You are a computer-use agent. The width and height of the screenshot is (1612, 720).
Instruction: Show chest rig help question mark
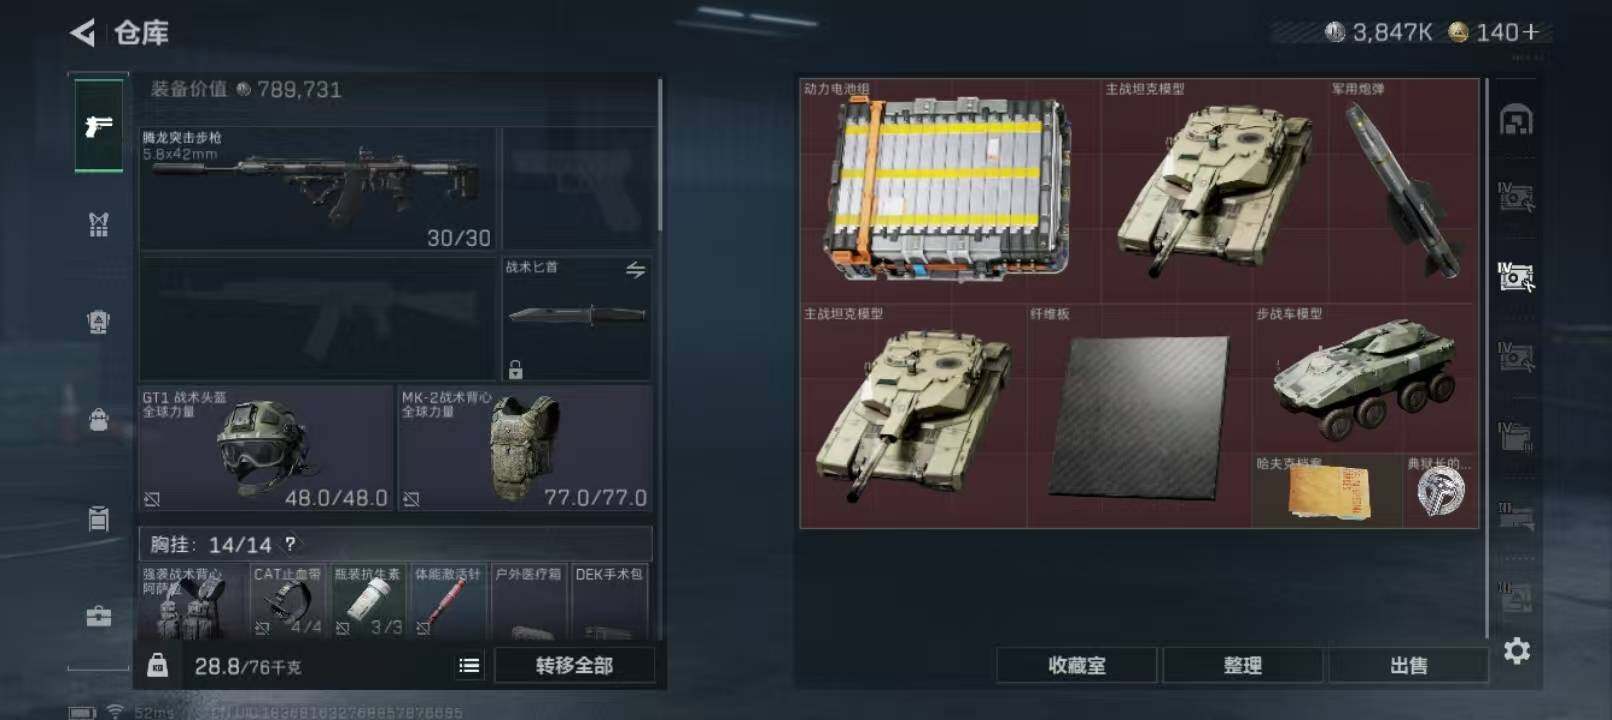coord(290,544)
